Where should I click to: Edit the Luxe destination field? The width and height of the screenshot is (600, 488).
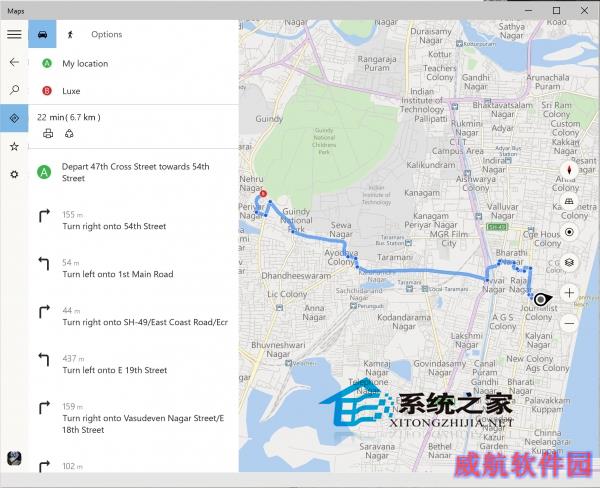(x=133, y=91)
